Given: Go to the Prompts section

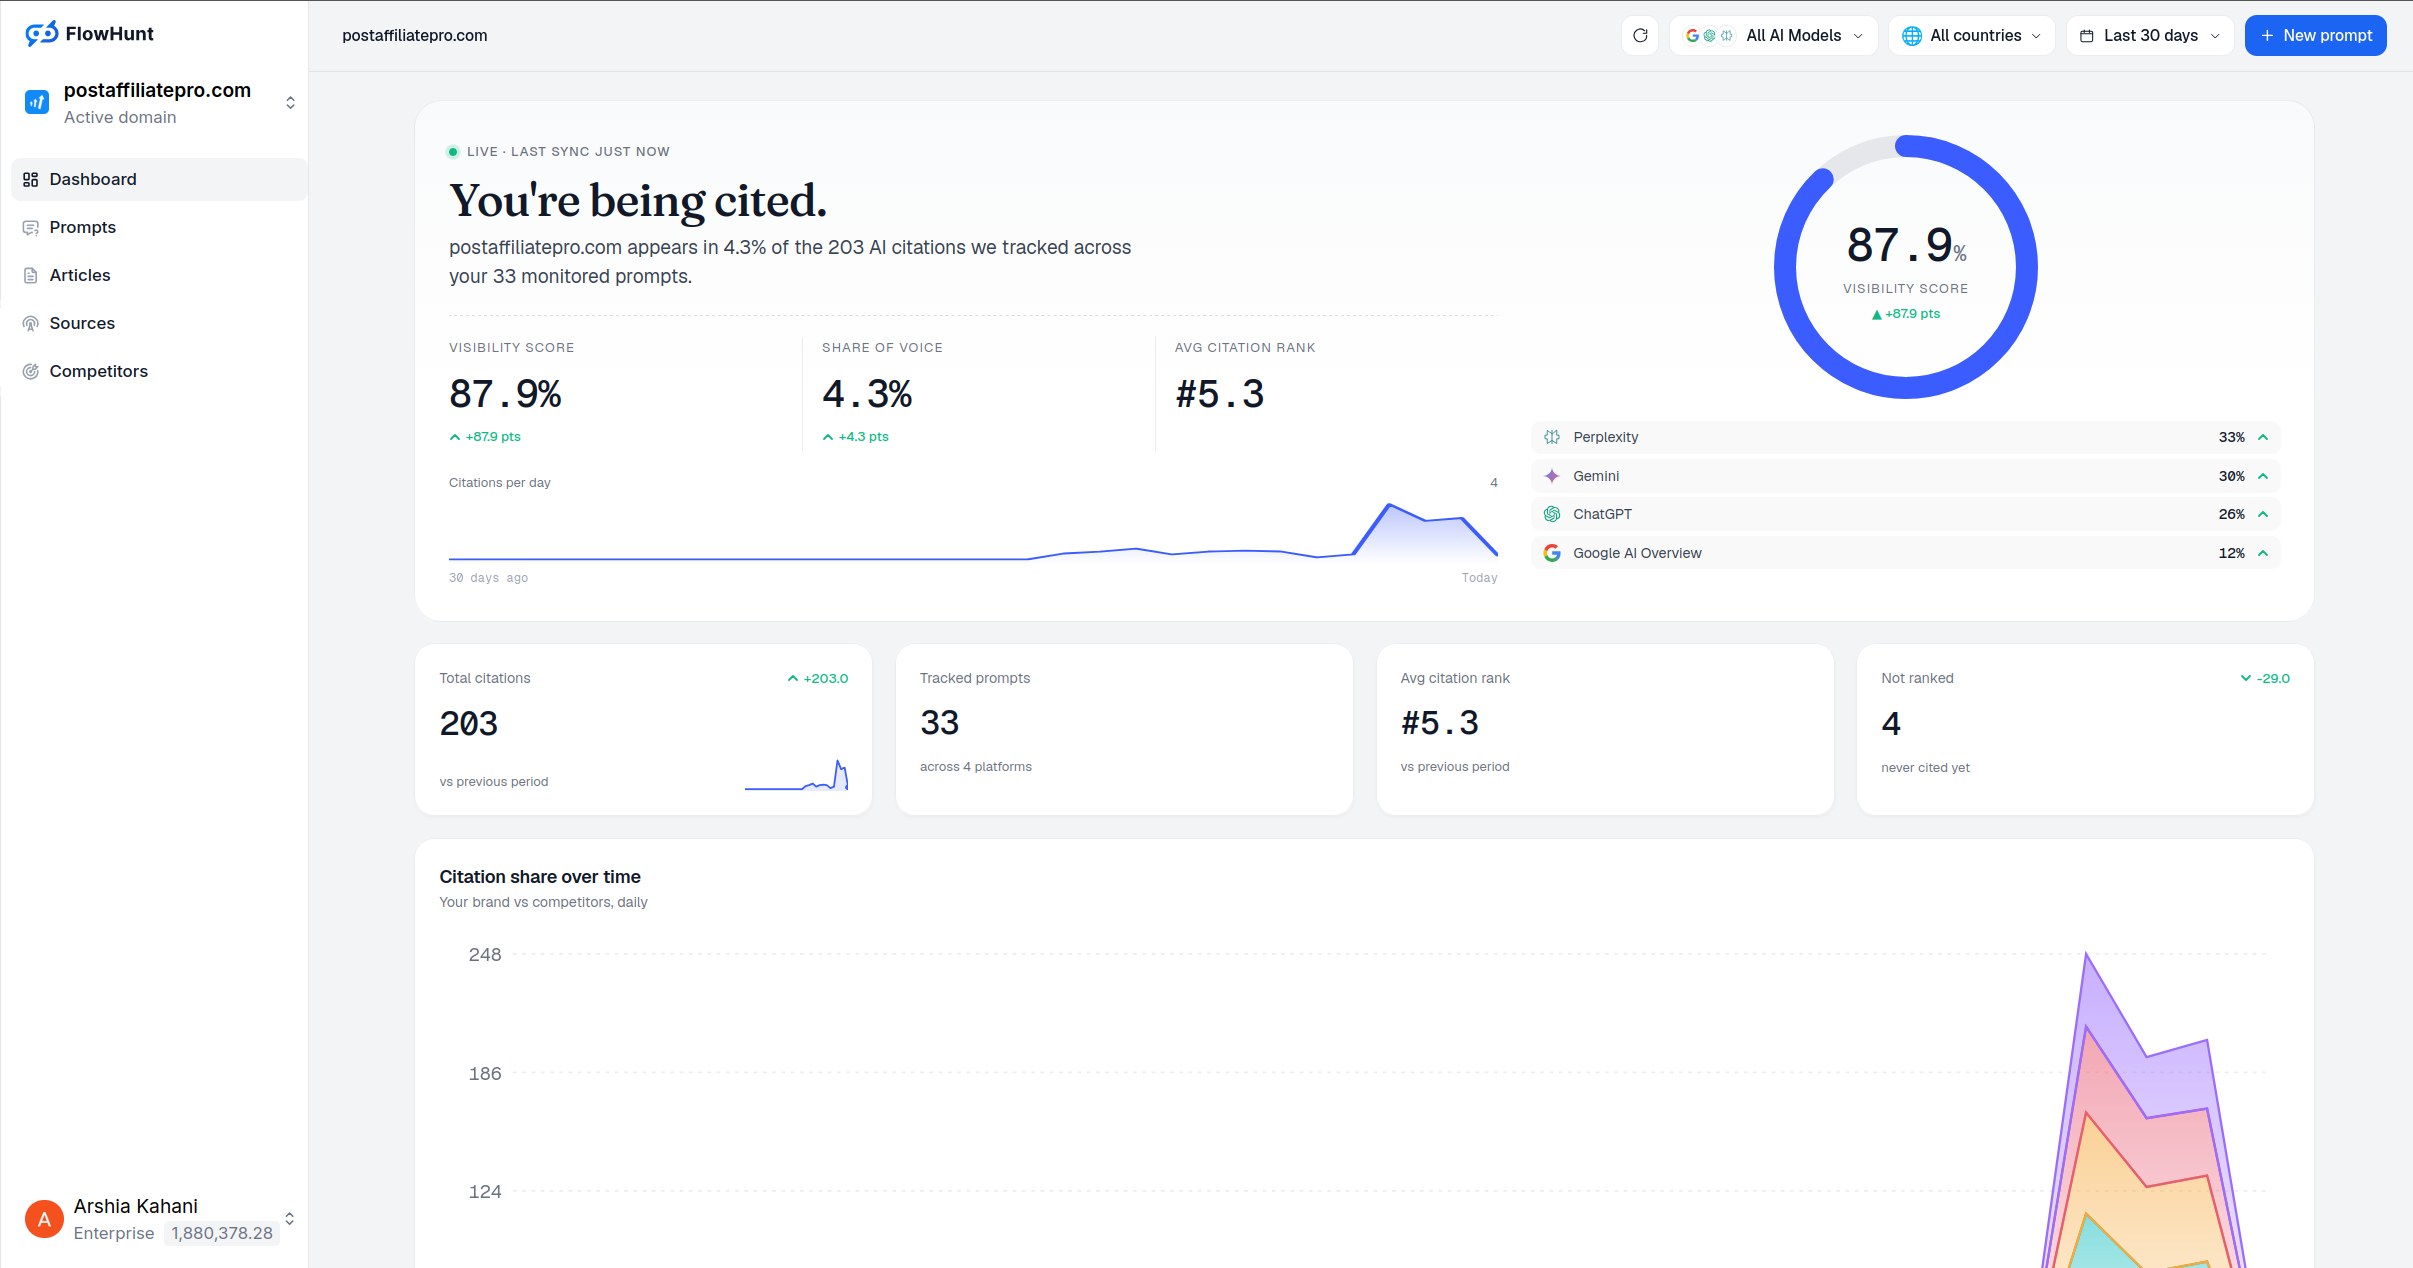Looking at the screenshot, I should [x=159, y=227].
